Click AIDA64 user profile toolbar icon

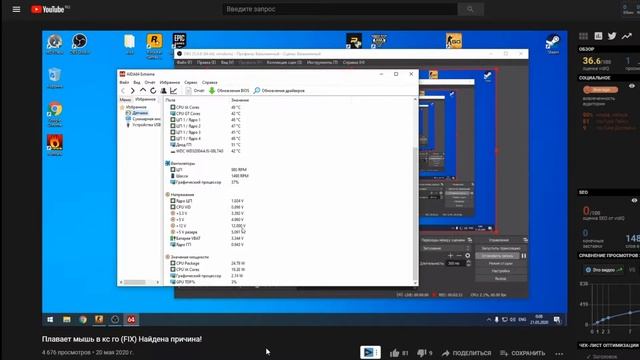click(x=163, y=91)
